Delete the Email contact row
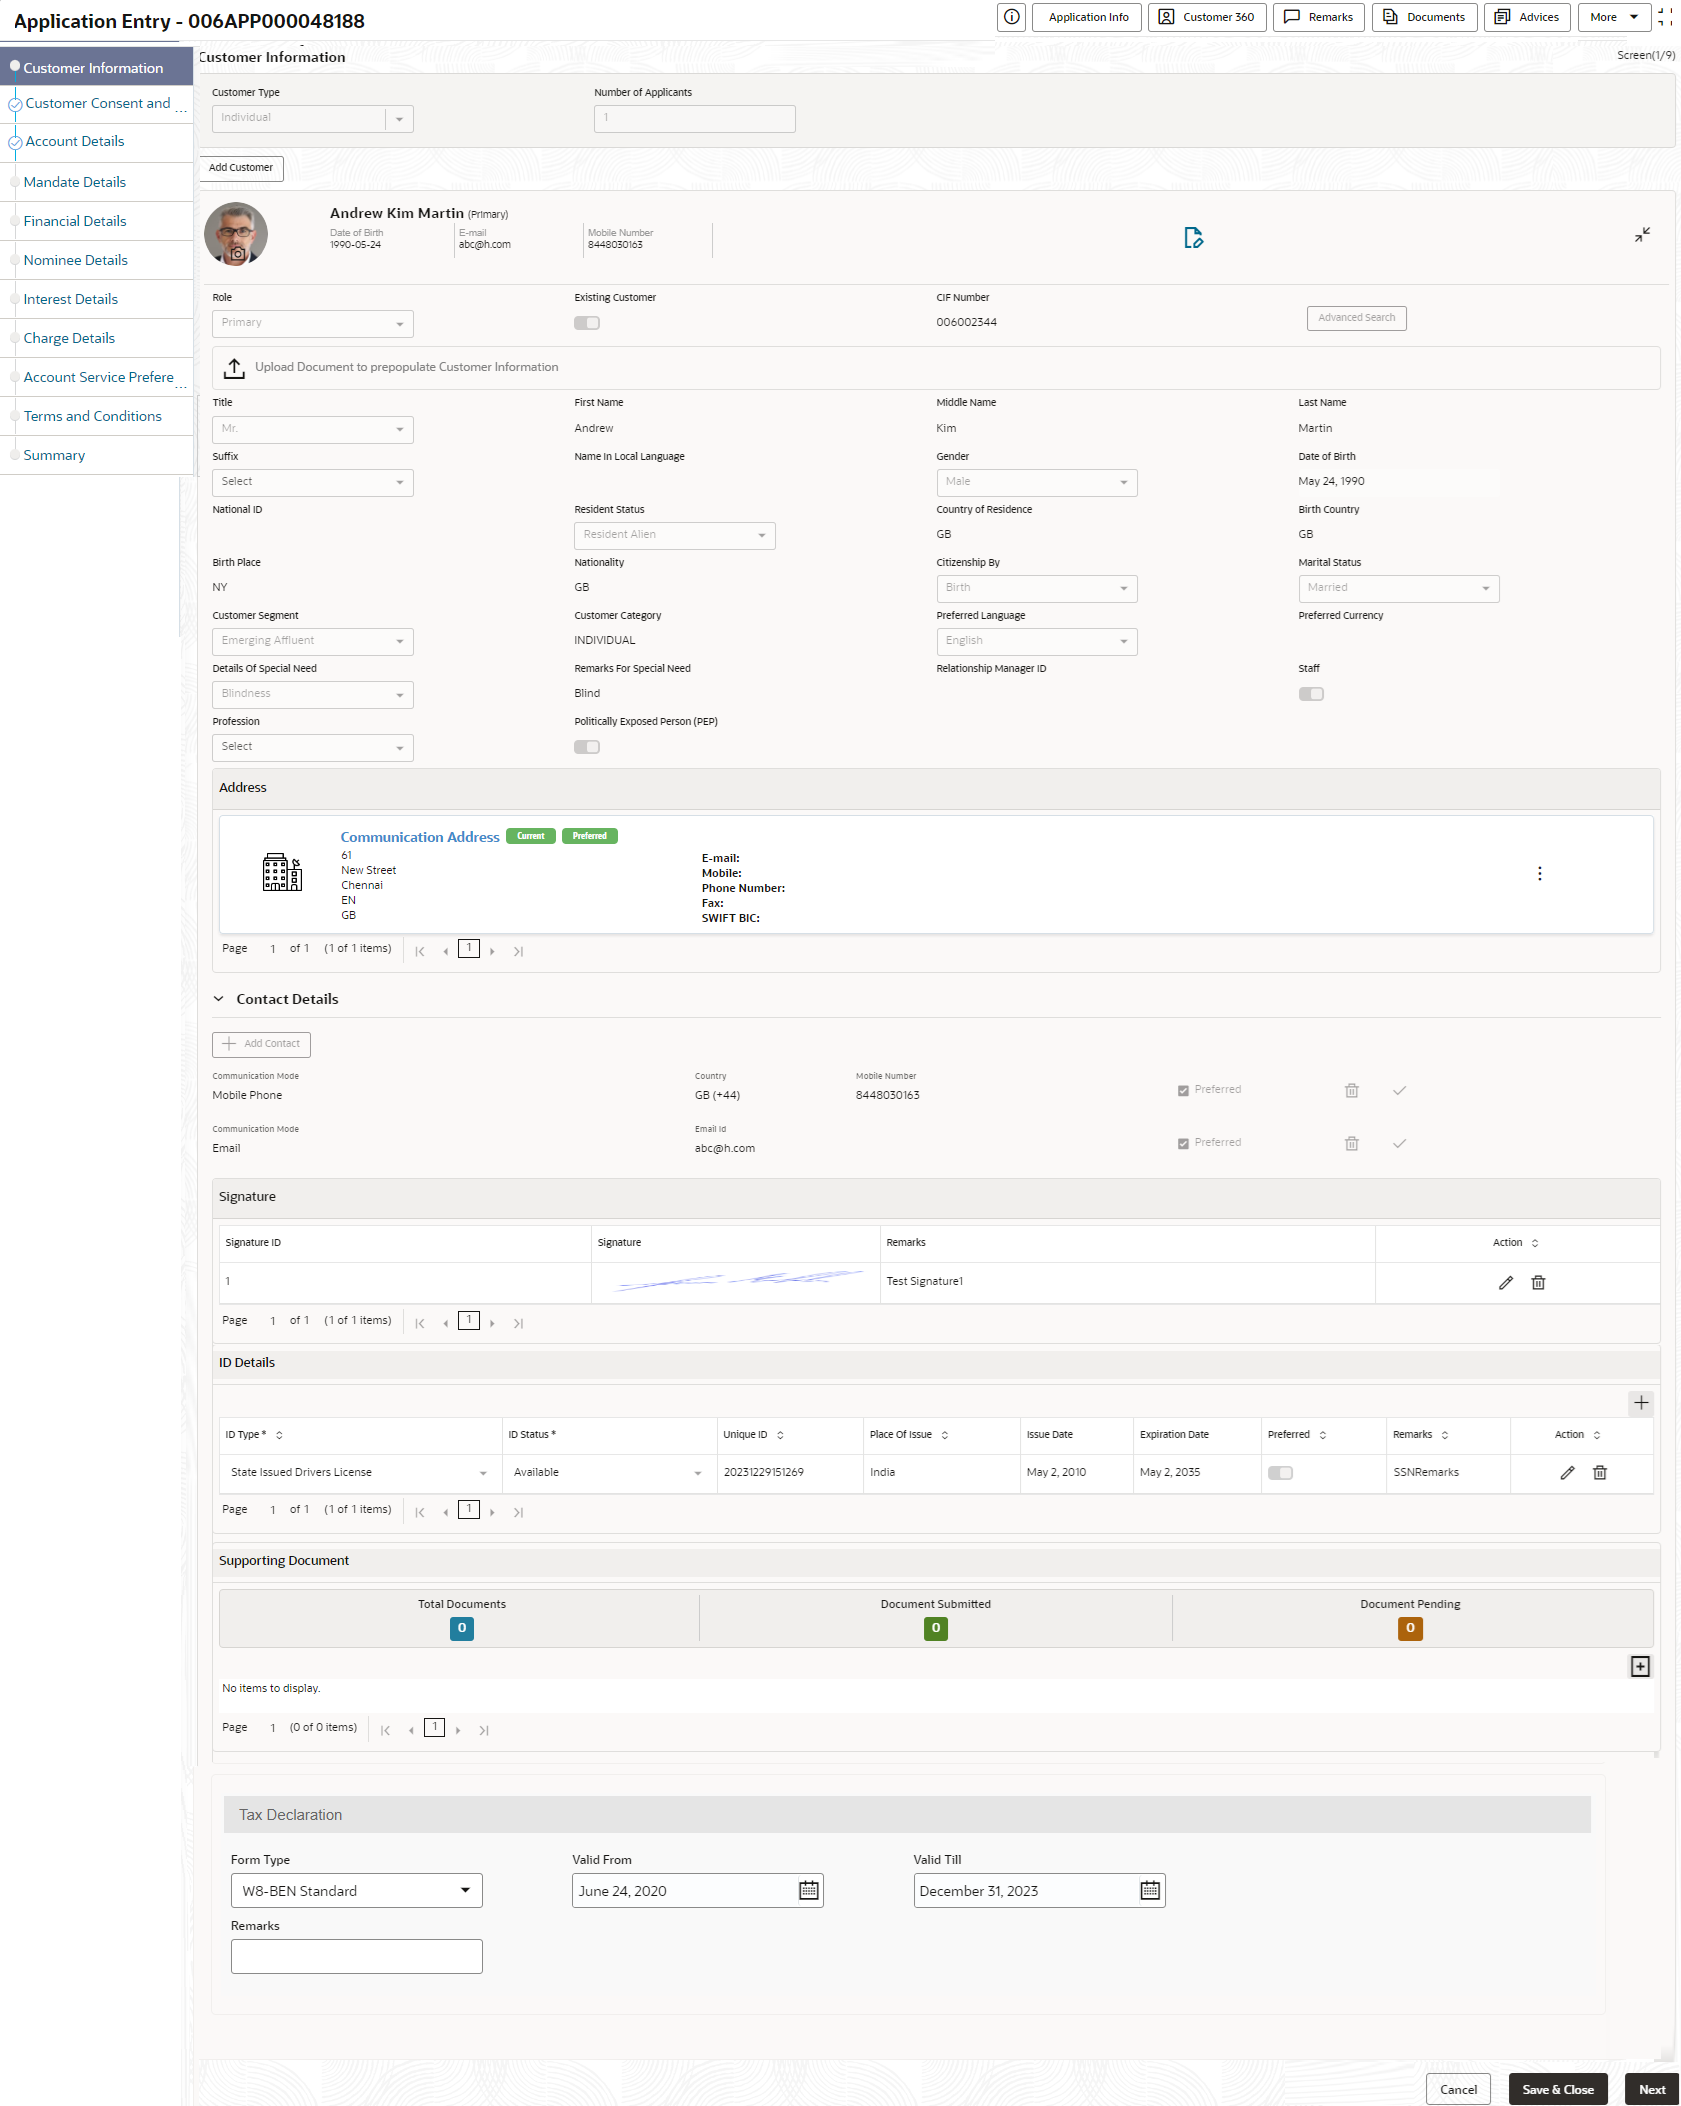 point(1351,1143)
